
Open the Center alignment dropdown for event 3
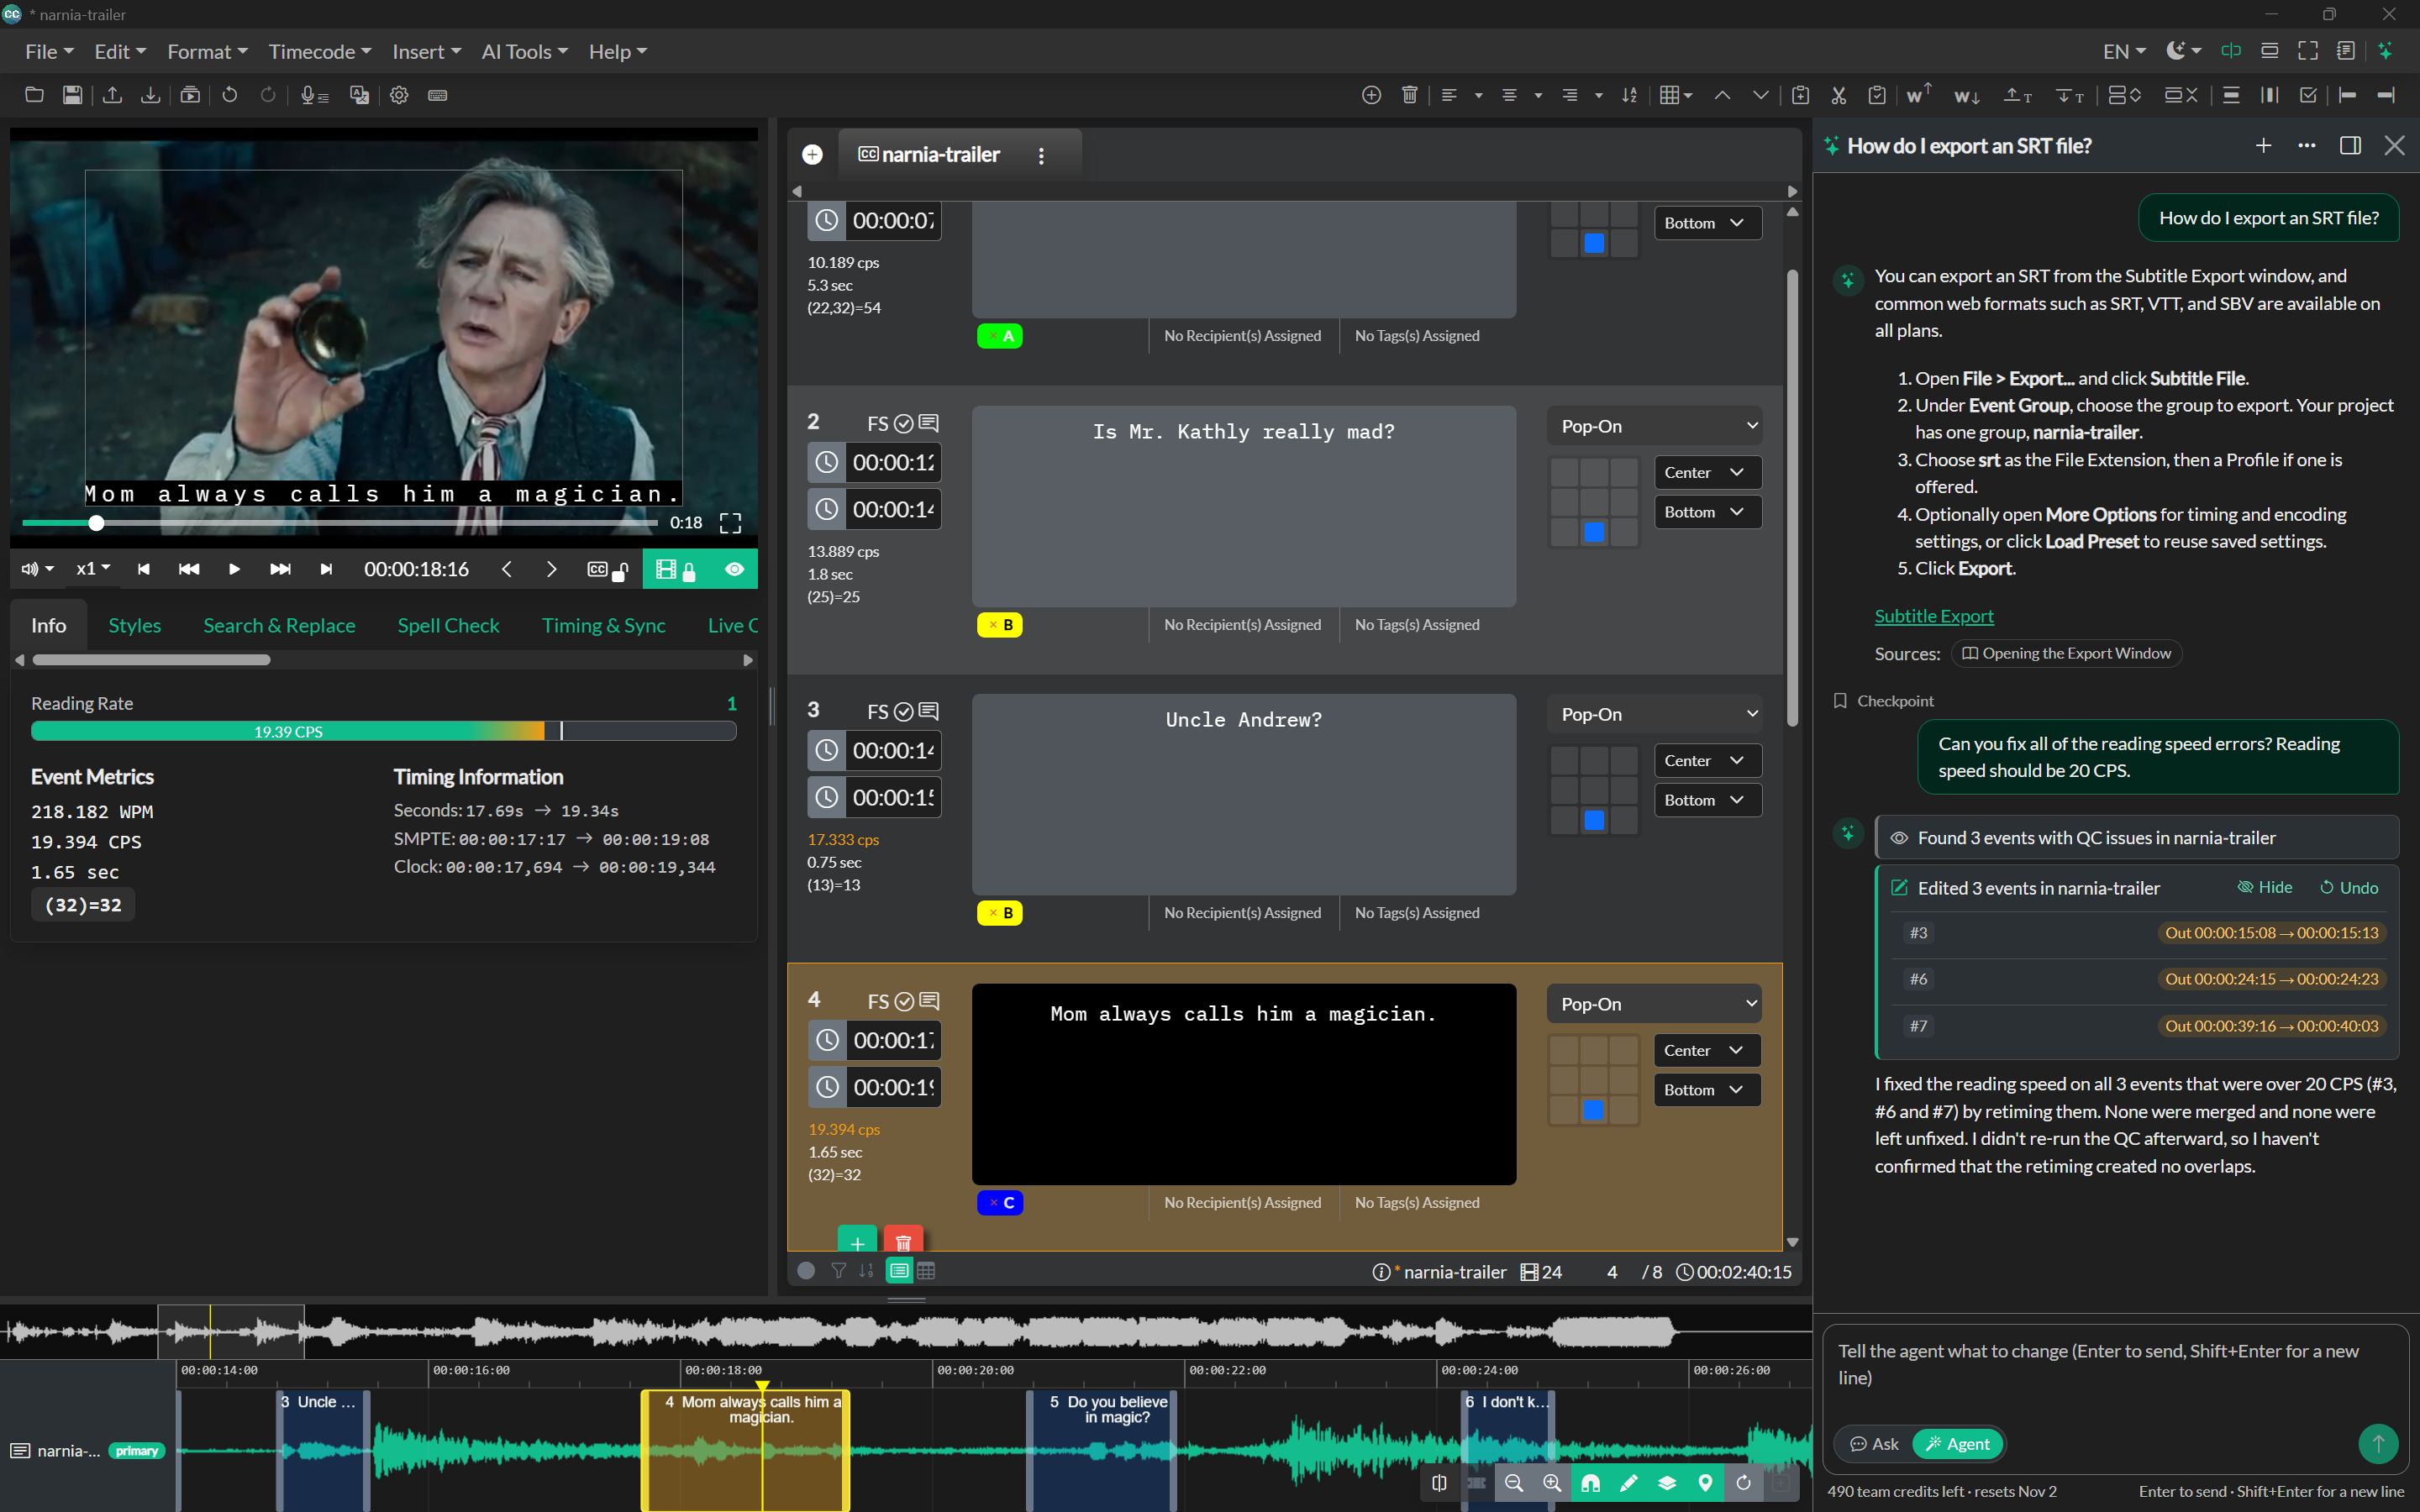coord(1705,761)
